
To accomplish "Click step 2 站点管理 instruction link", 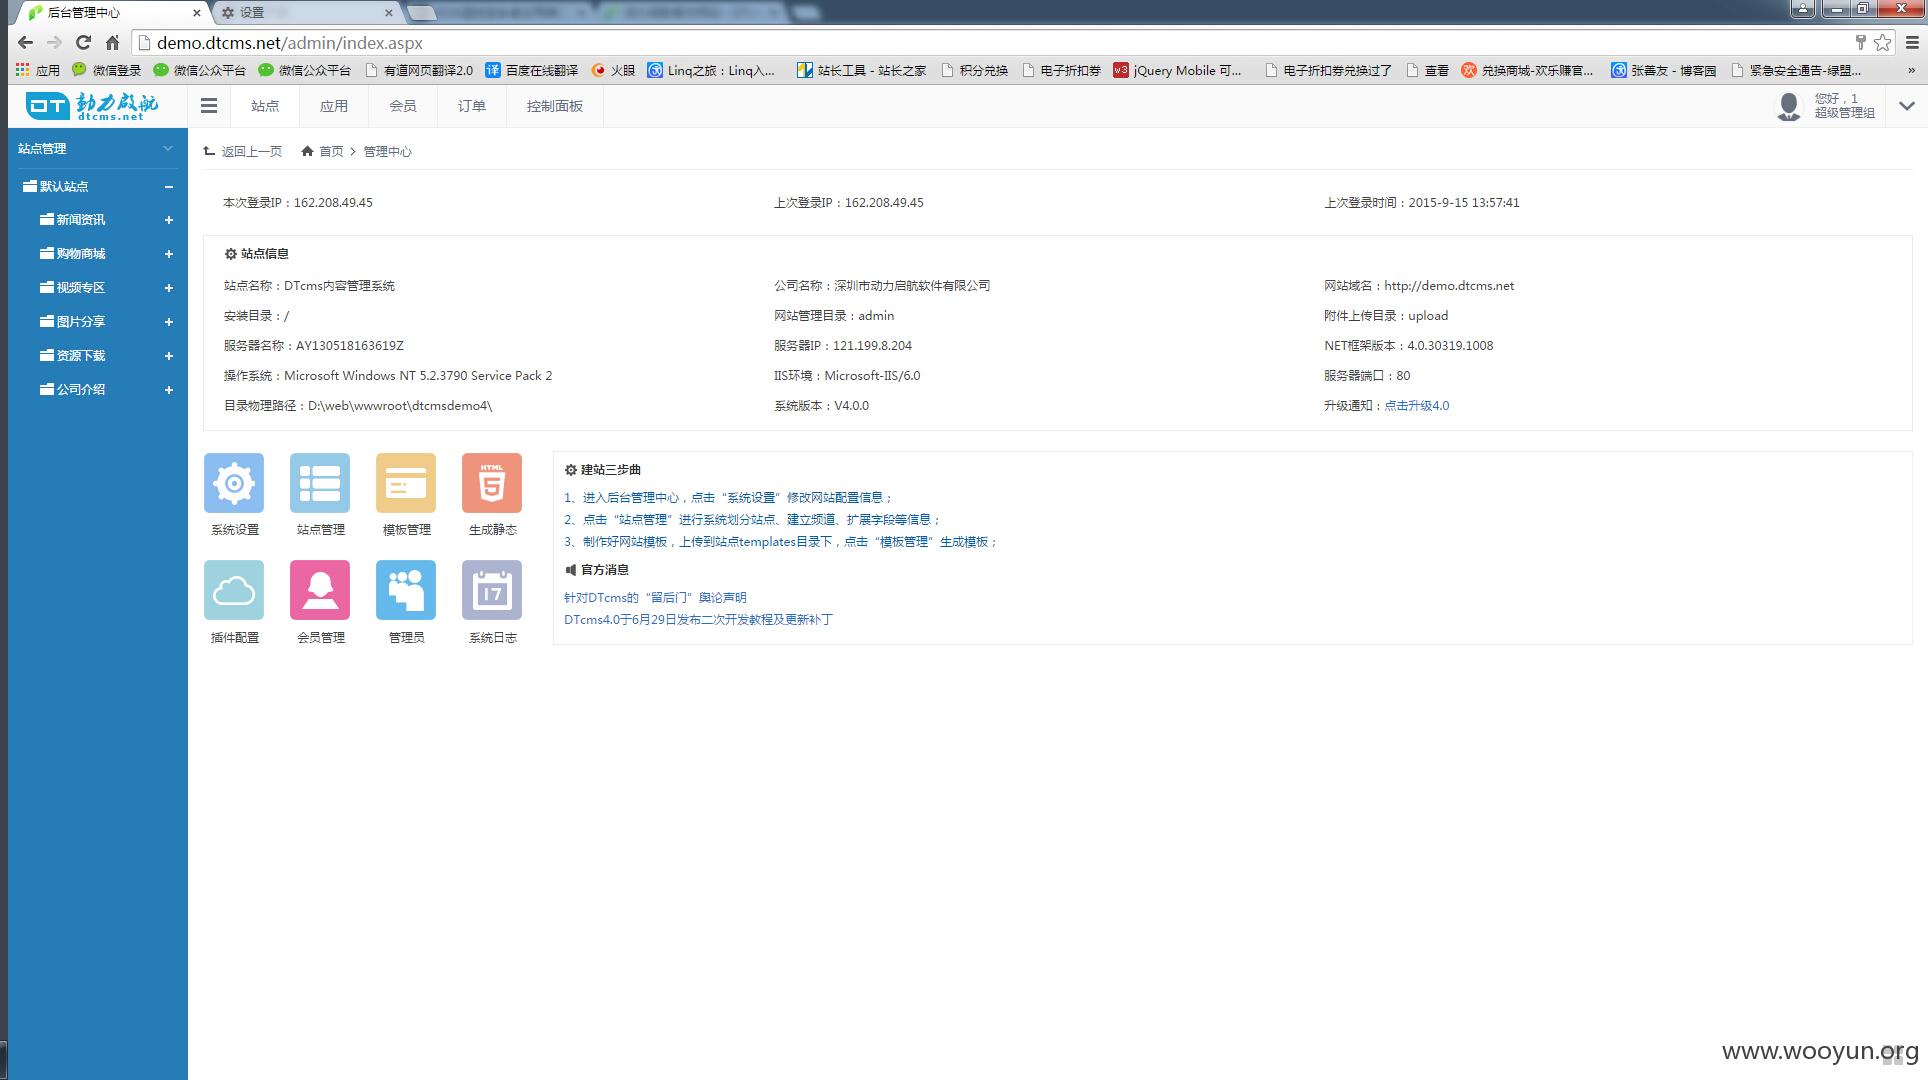I will point(752,519).
